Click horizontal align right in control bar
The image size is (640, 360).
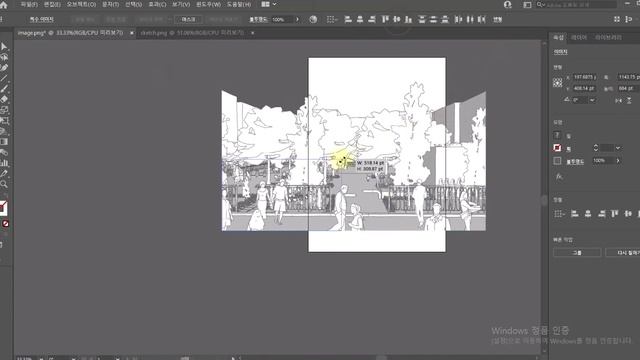coord(371,19)
